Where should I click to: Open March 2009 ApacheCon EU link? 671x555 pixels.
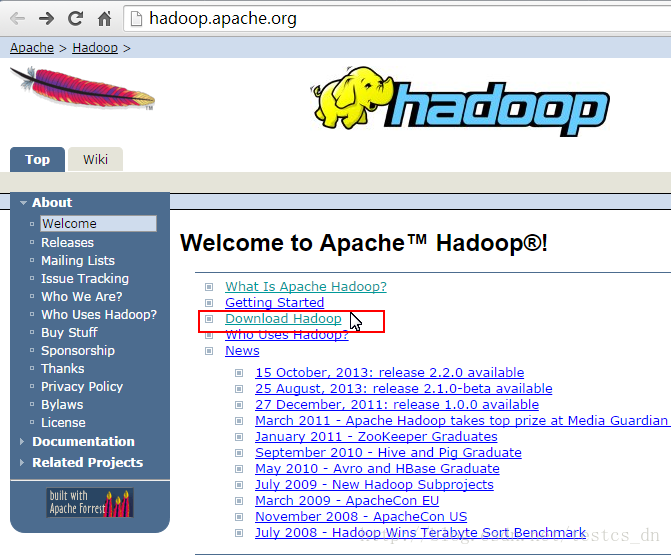click(347, 501)
